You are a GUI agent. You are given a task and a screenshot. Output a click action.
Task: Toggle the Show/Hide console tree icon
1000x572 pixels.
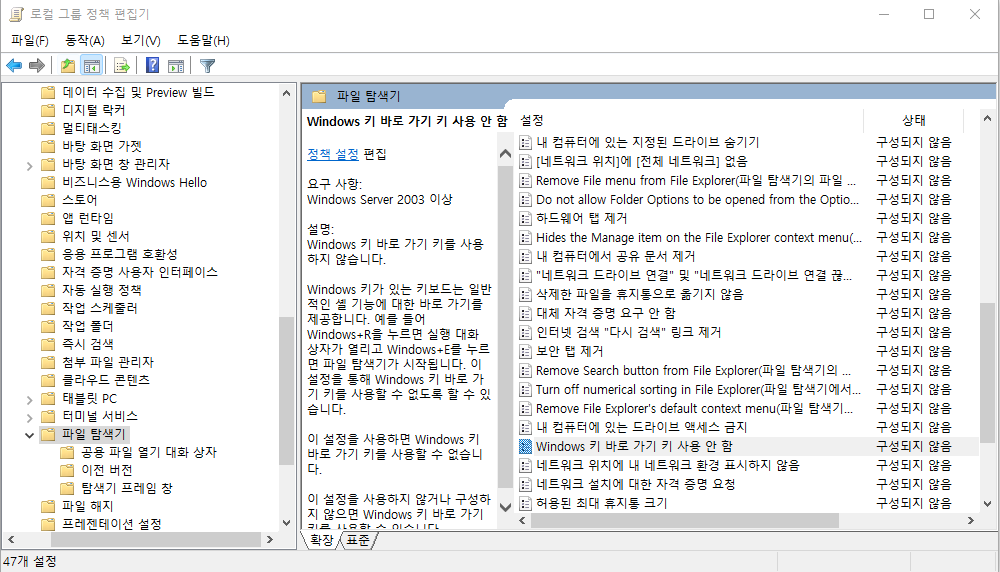tap(92, 65)
